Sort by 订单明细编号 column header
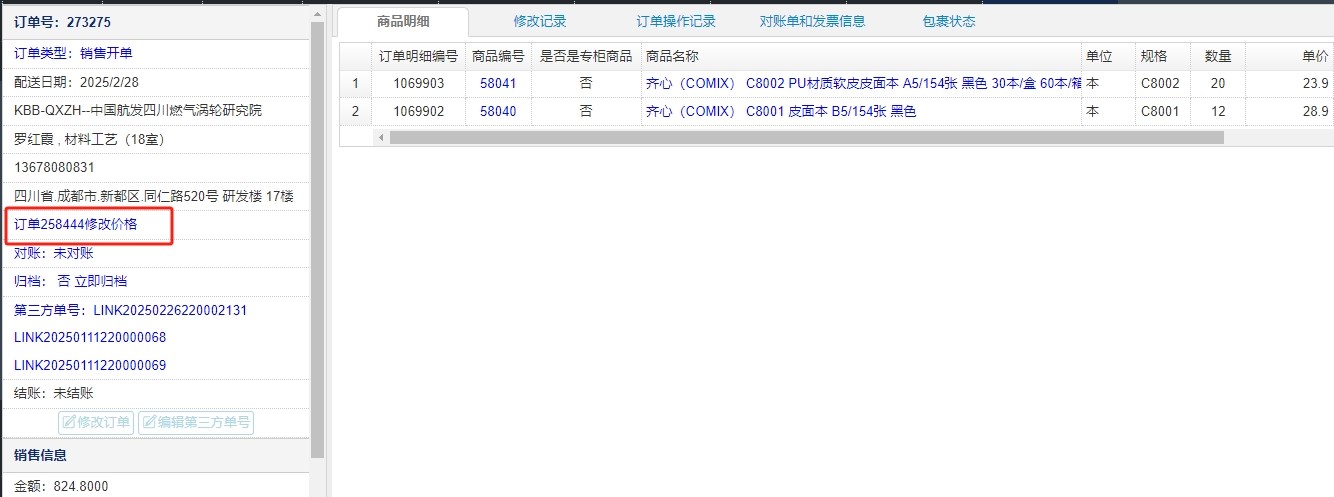This screenshot has height=497, width=1334. point(418,56)
